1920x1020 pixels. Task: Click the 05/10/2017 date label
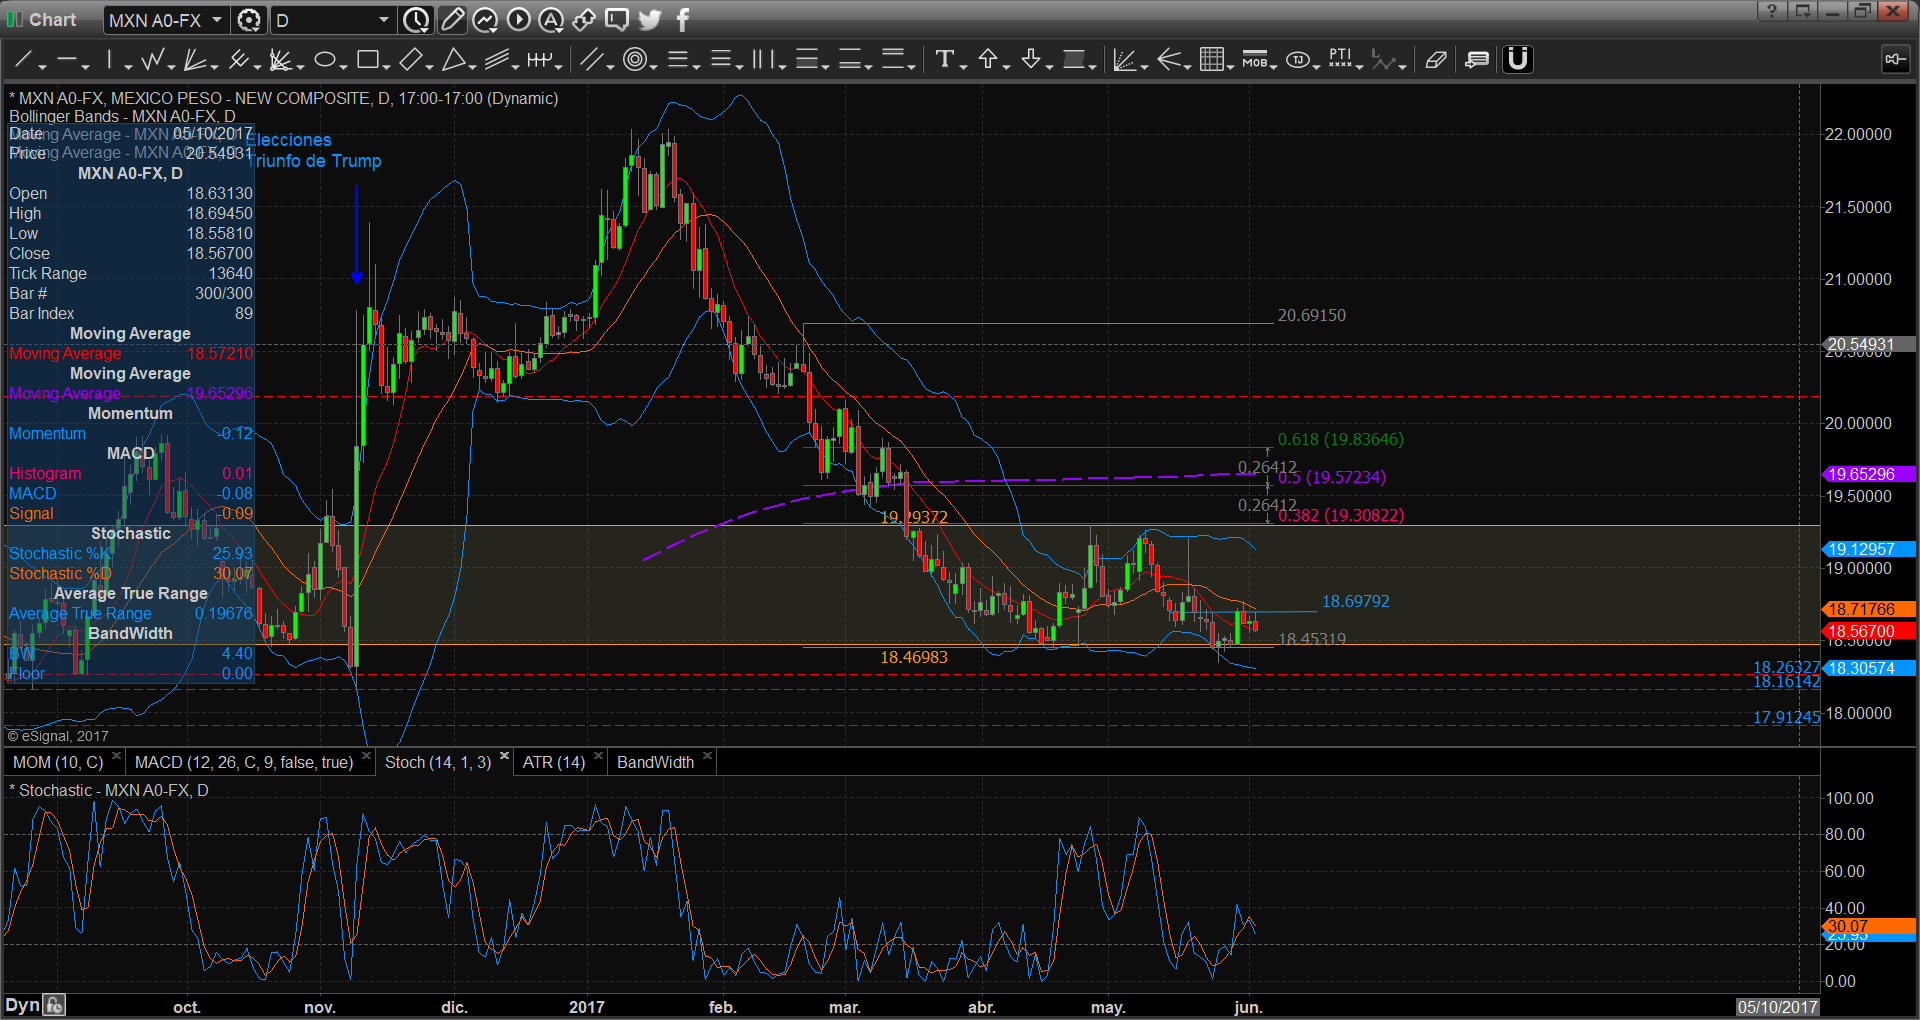pos(1777,1007)
